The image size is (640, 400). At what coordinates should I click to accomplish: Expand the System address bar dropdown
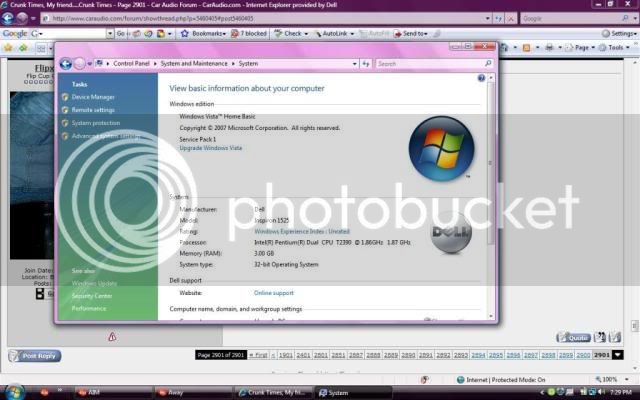click(x=354, y=64)
